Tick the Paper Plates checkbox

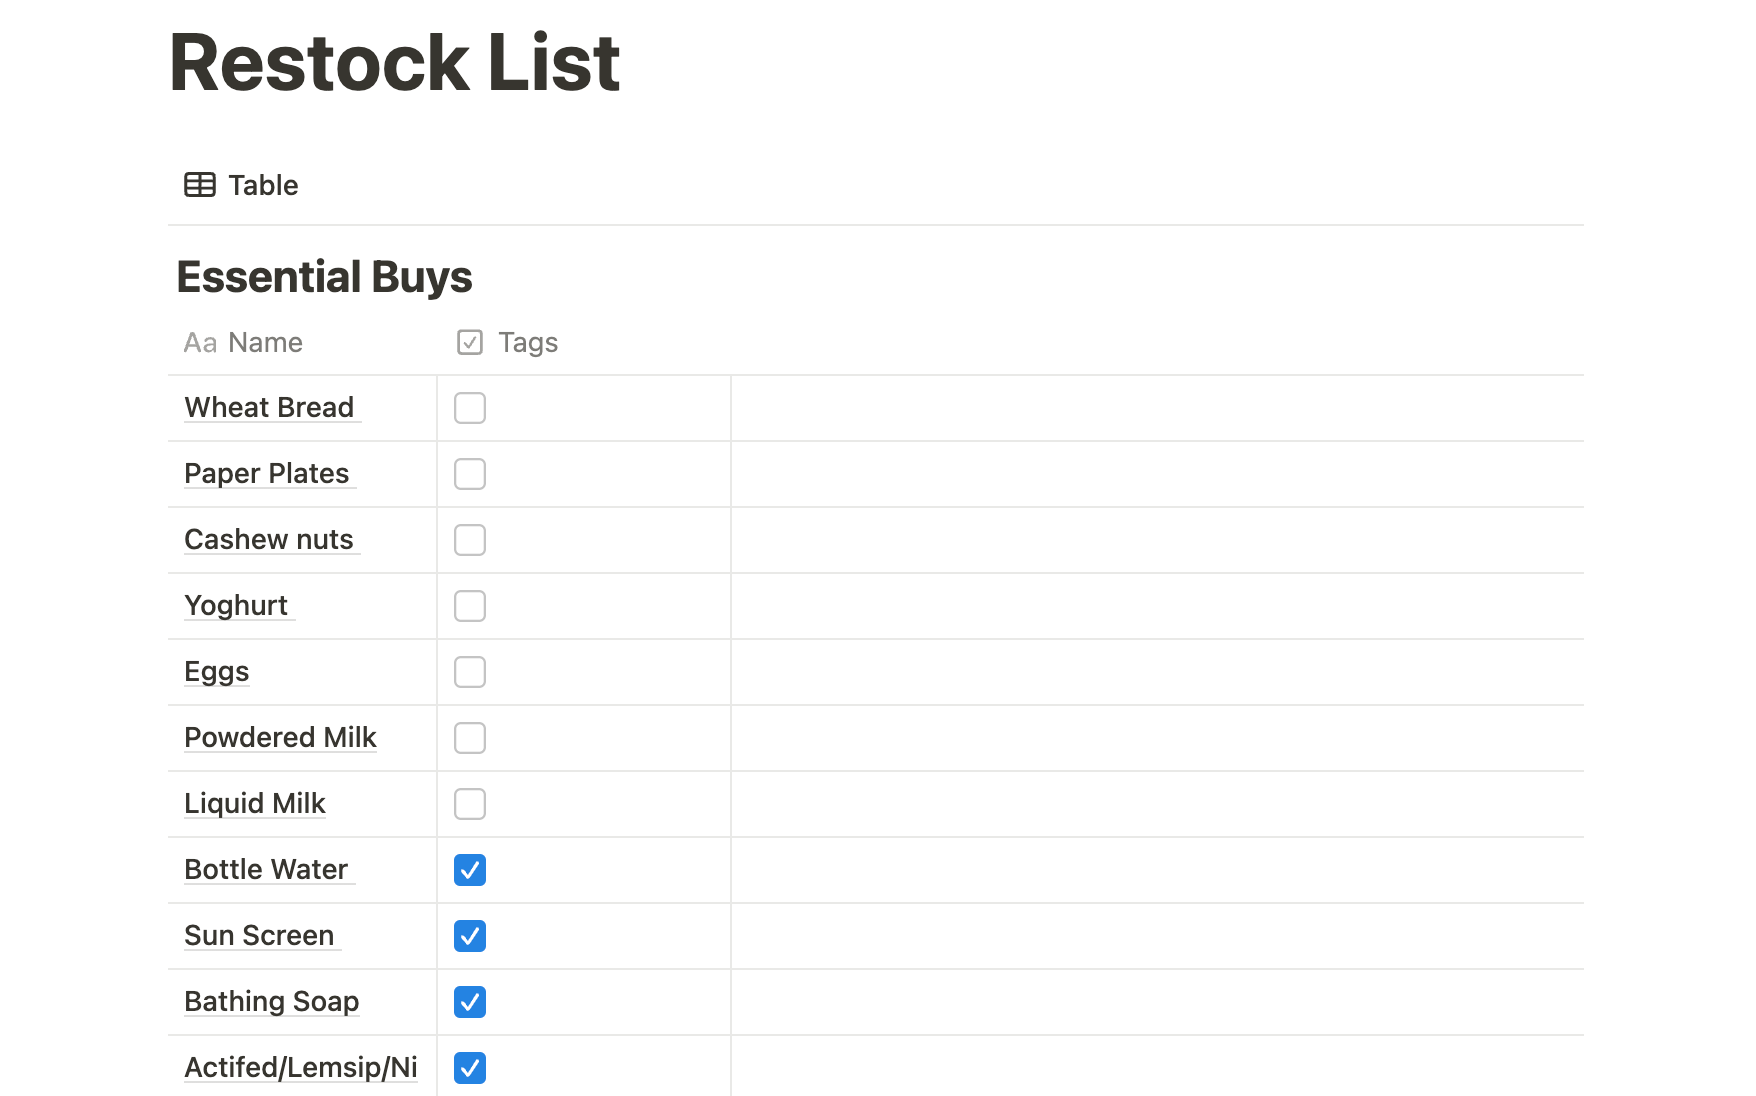[470, 474]
